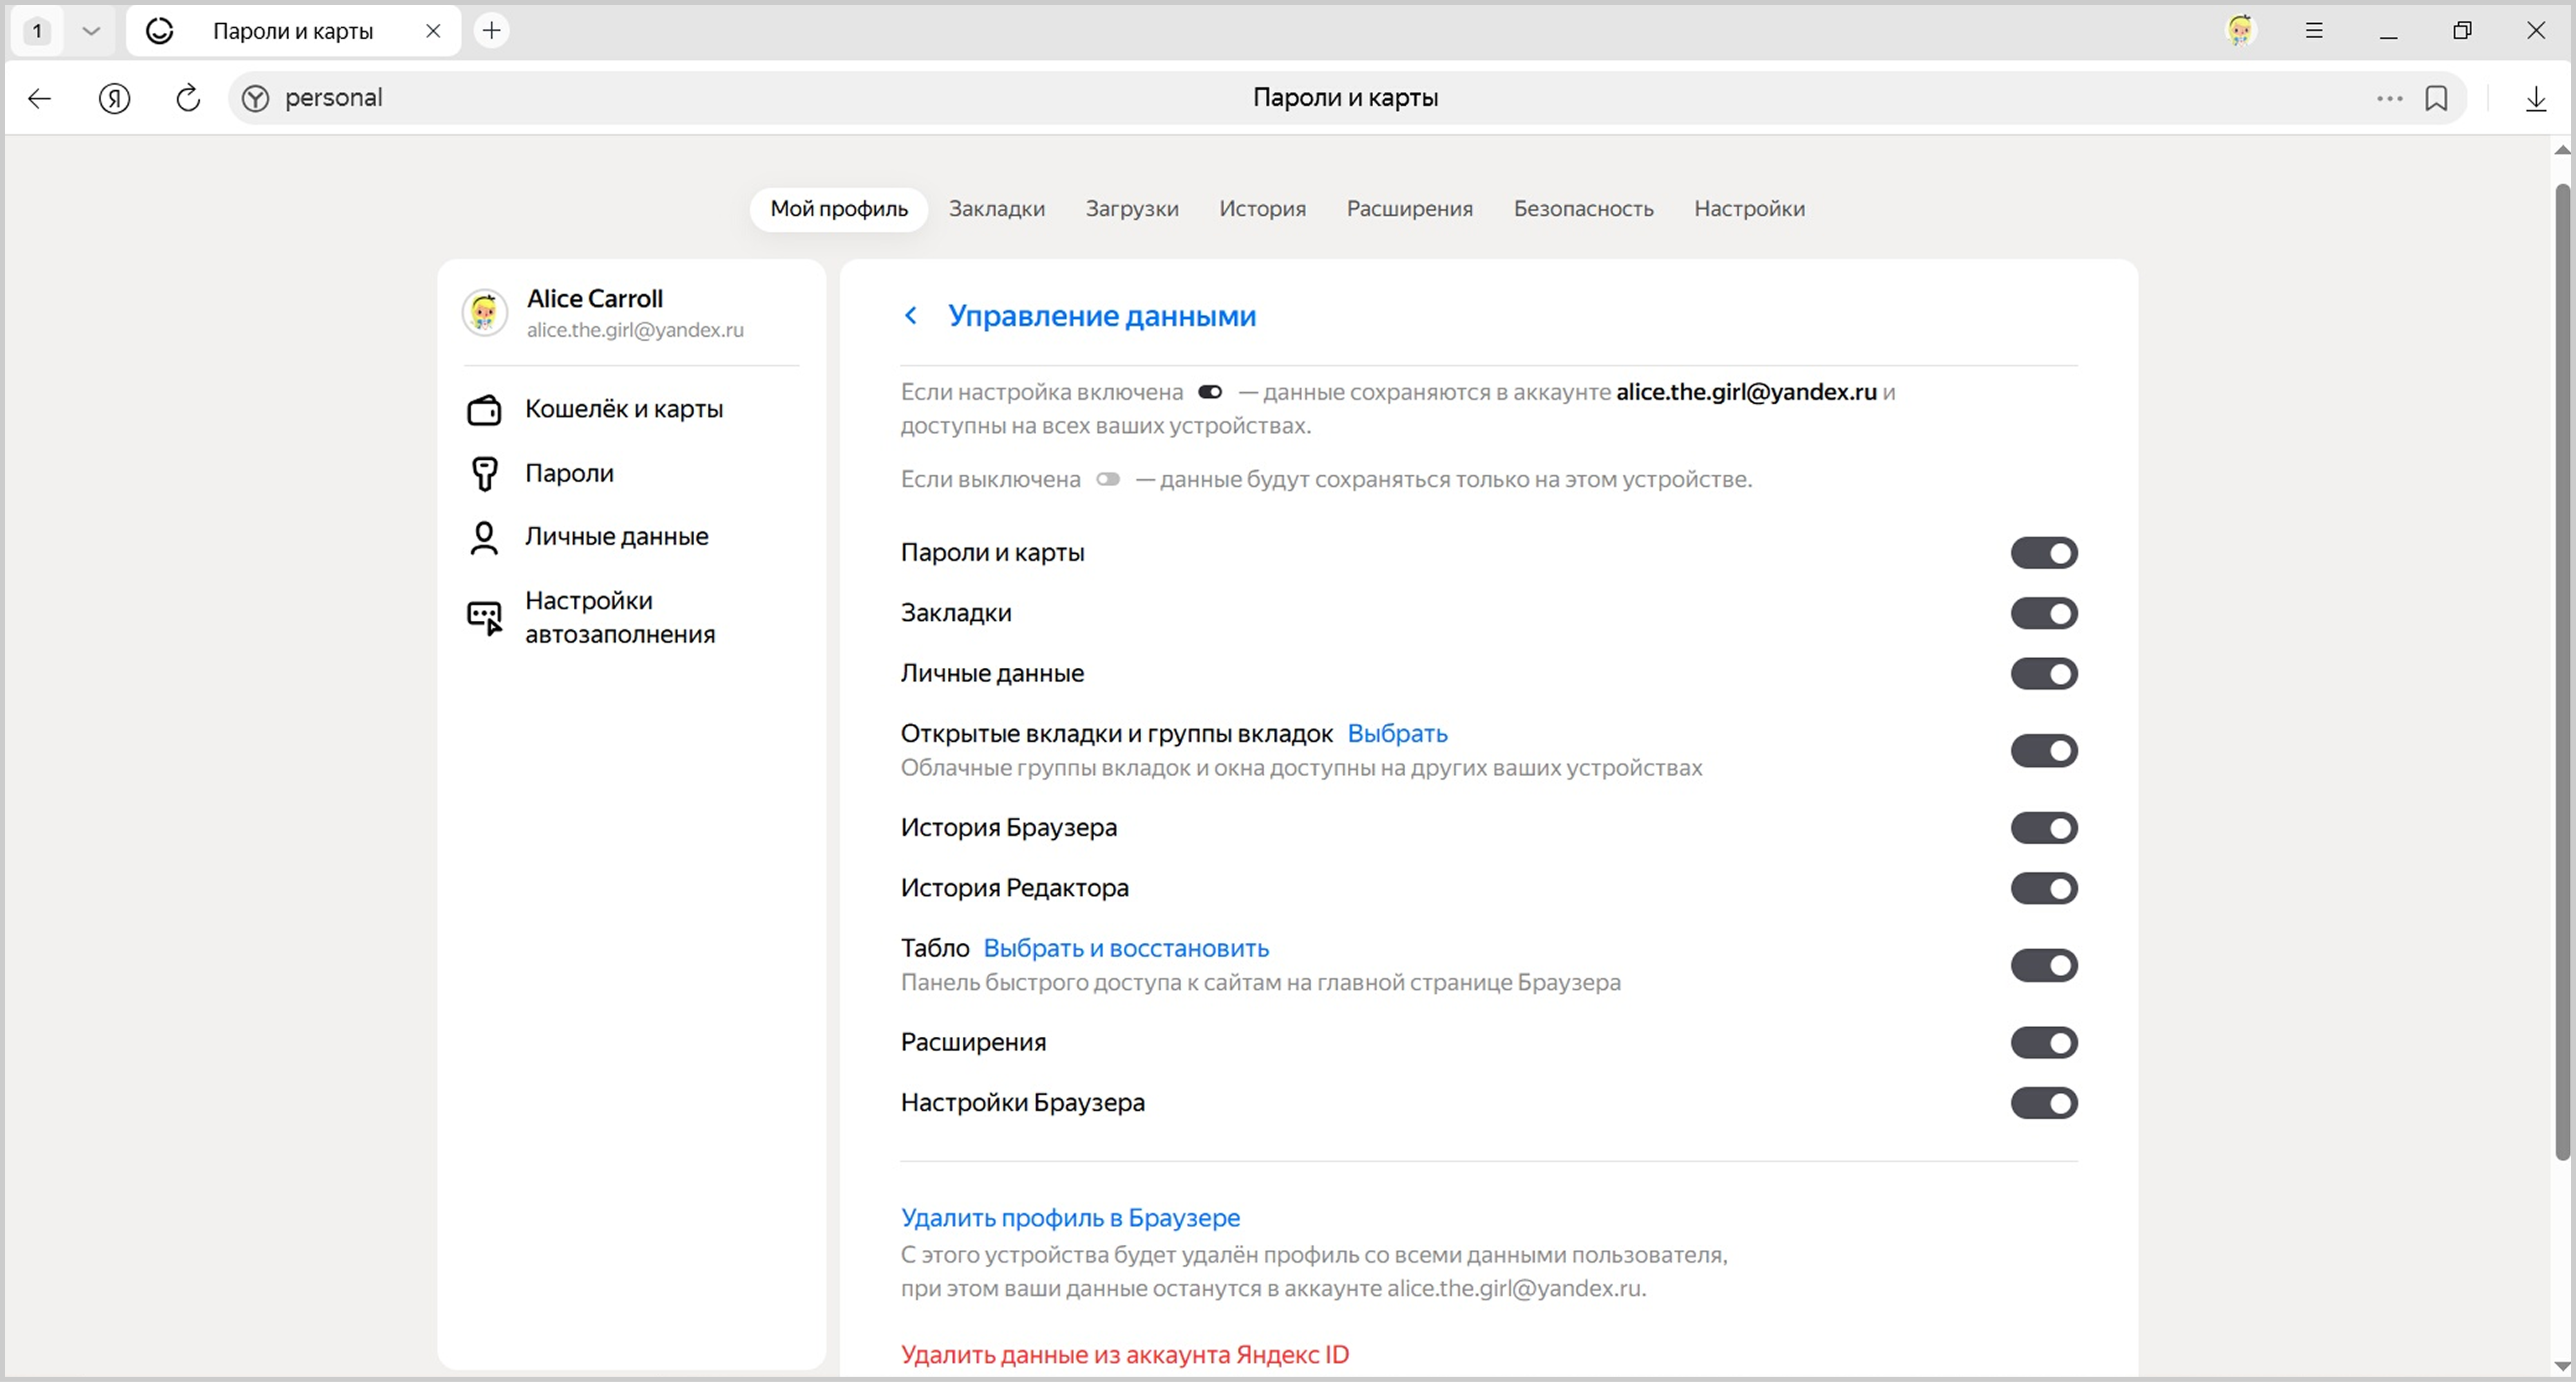Reload the page with refresh icon

pyautogui.click(x=188, y=98)
